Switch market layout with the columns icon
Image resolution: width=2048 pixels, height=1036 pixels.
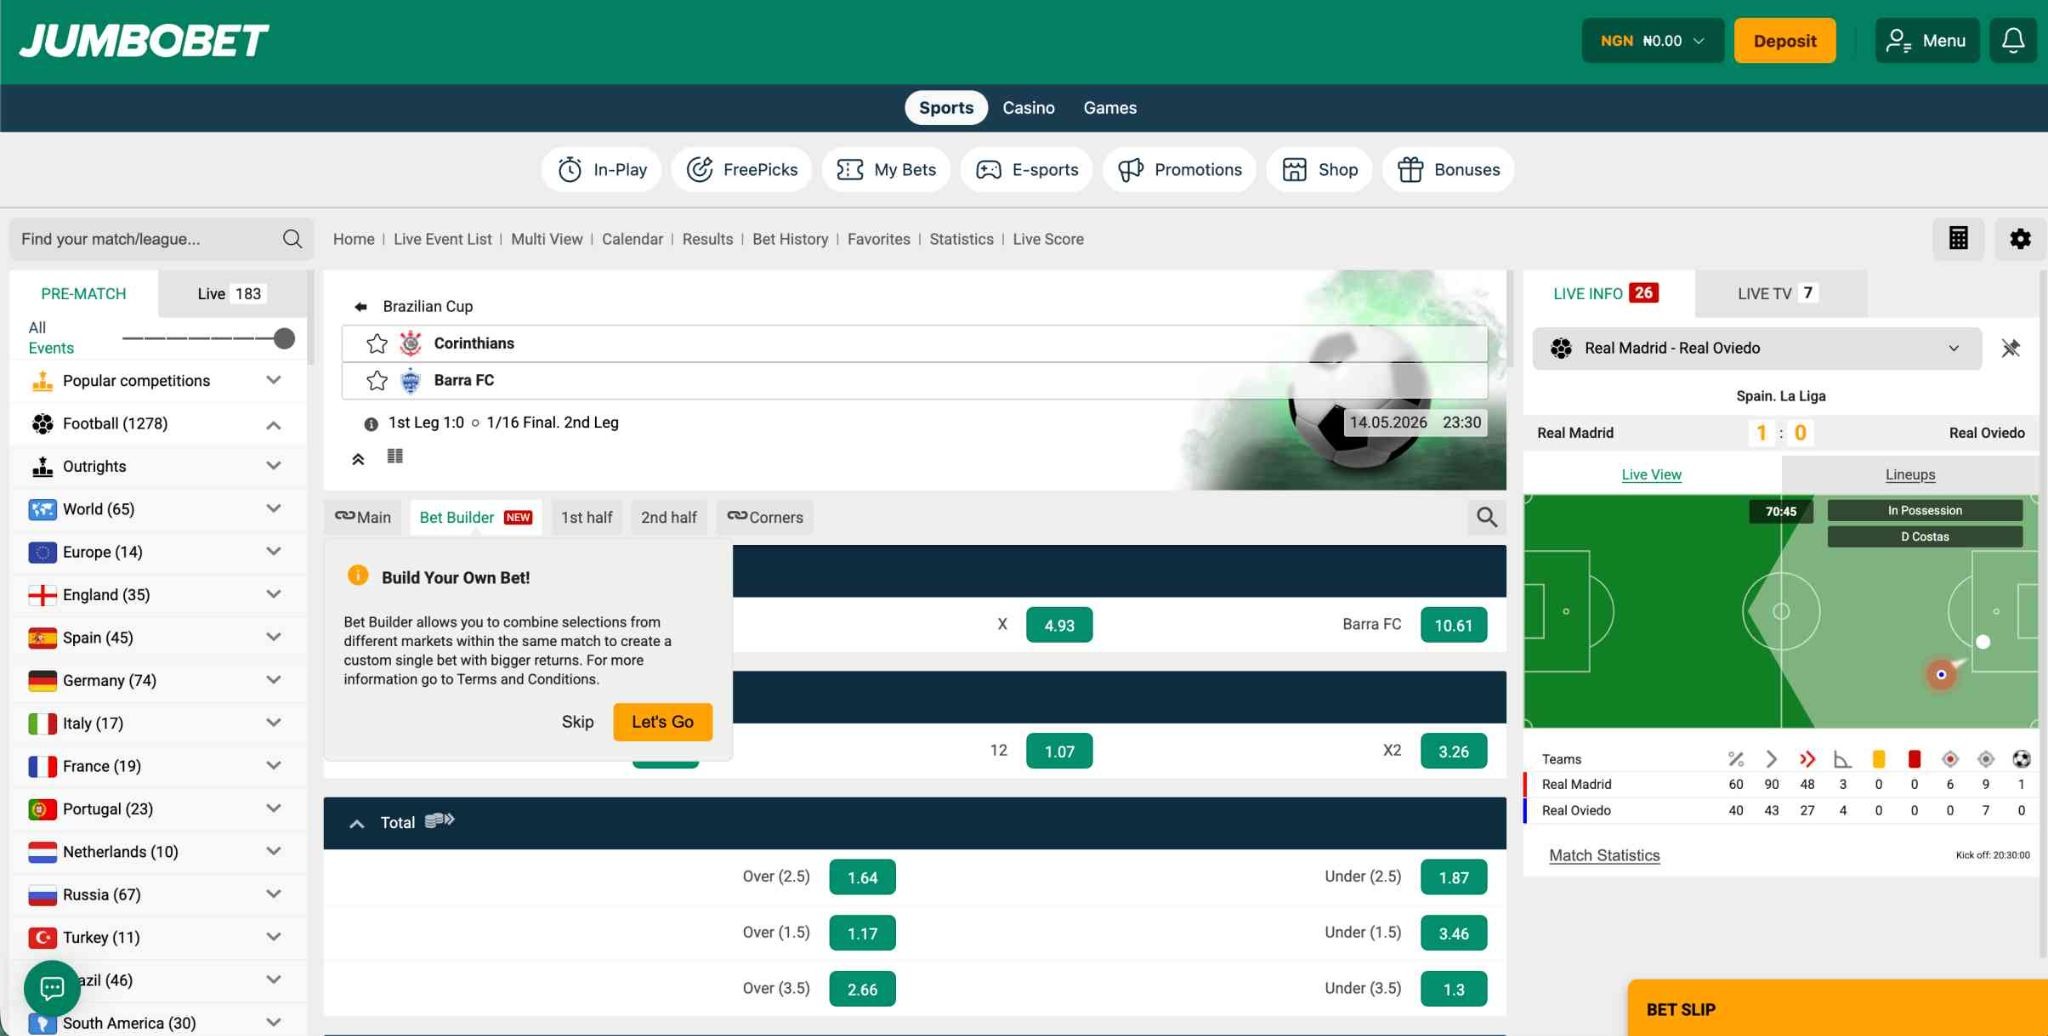395,456
